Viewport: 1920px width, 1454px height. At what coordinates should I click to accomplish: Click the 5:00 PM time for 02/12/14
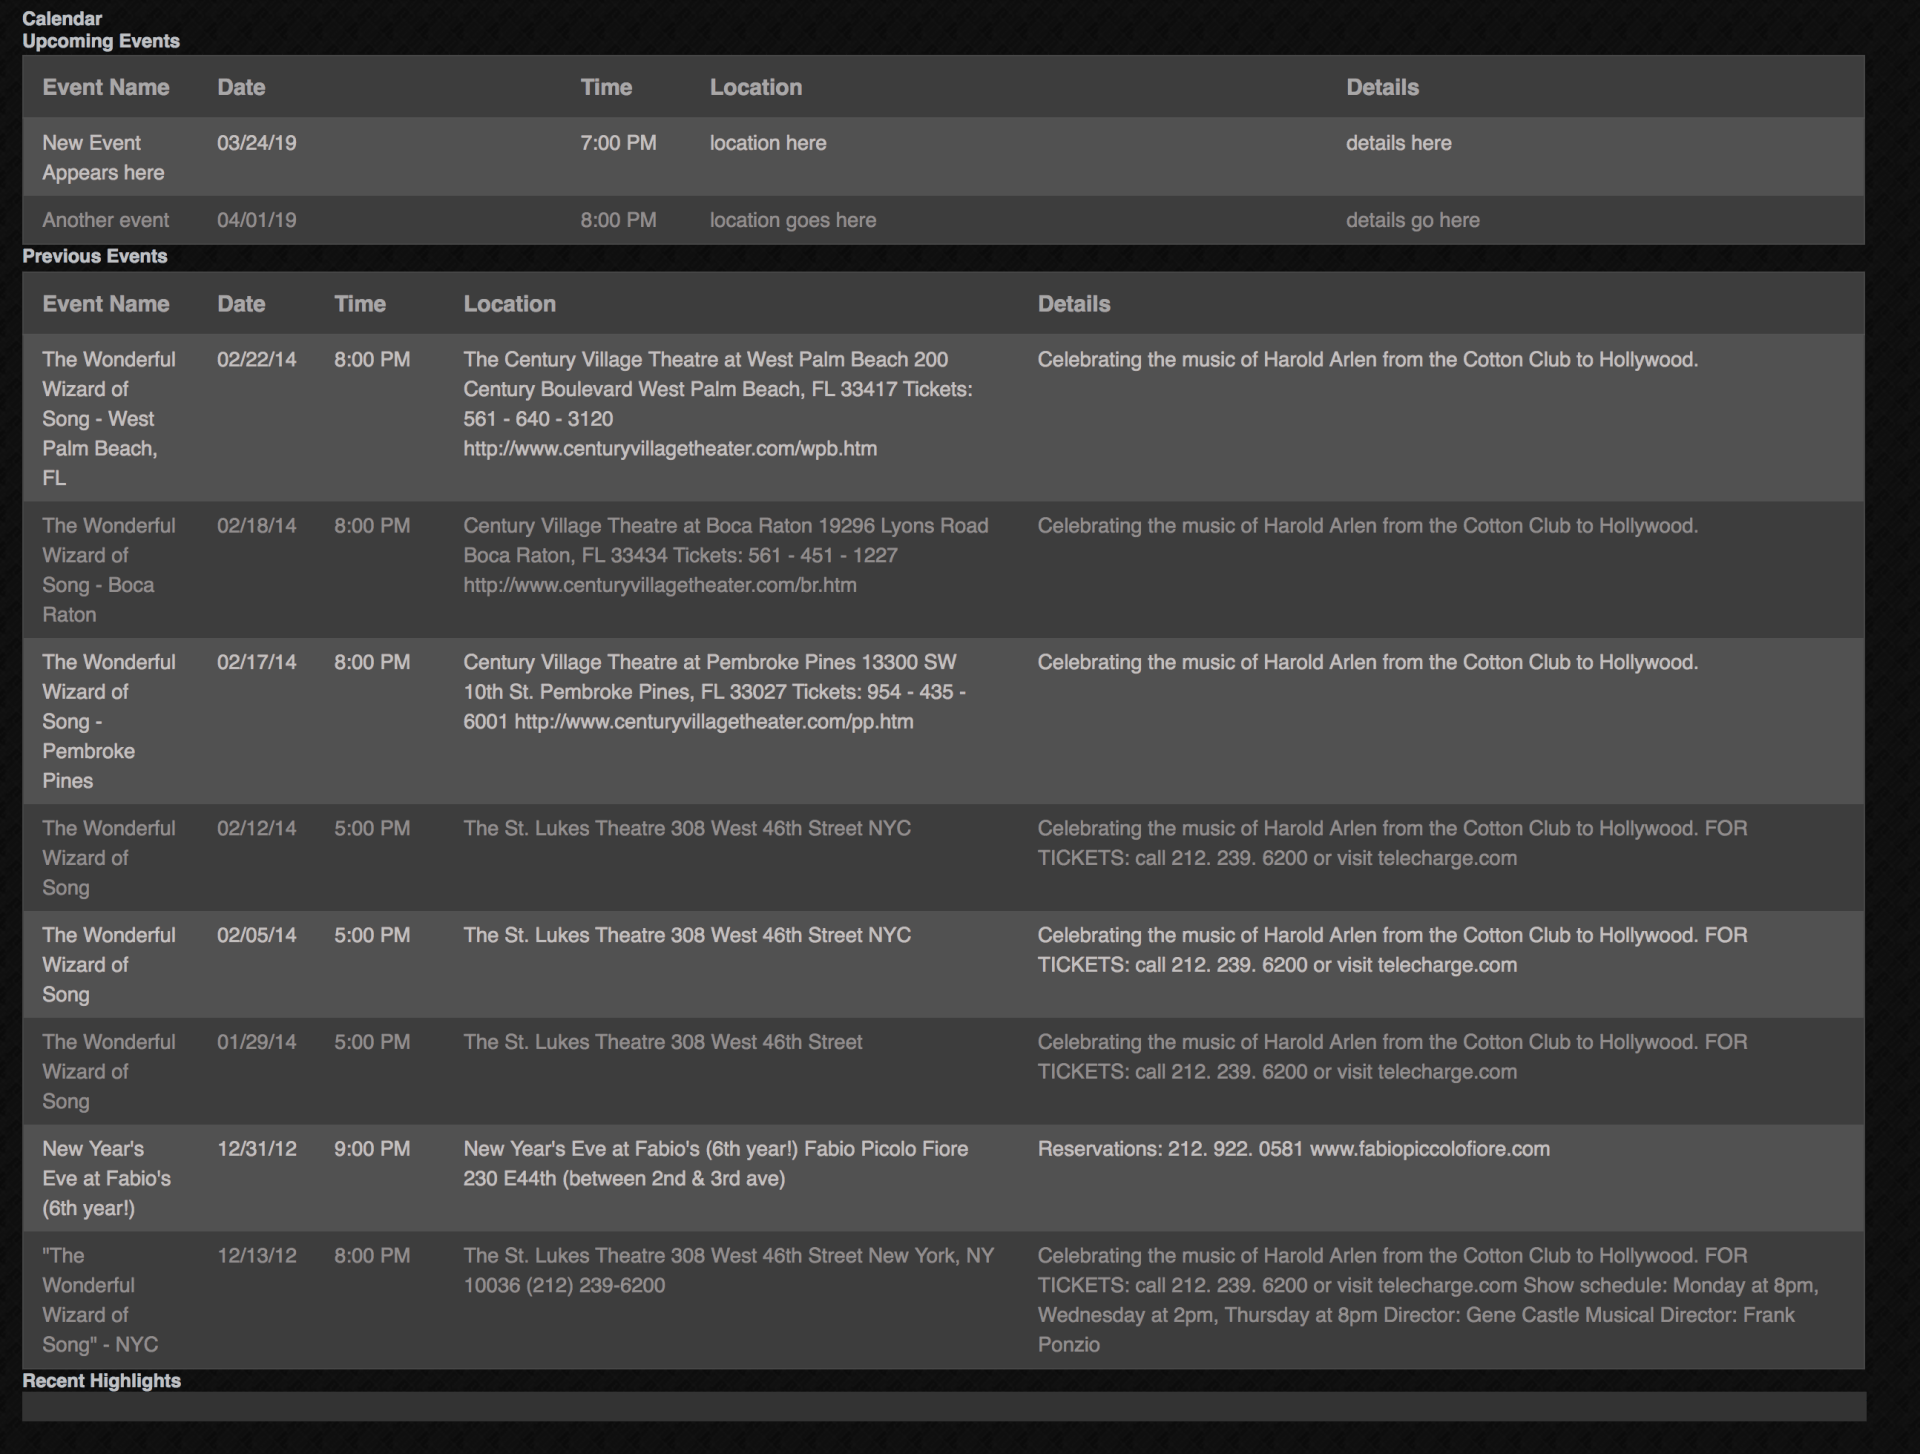(372, 828)
